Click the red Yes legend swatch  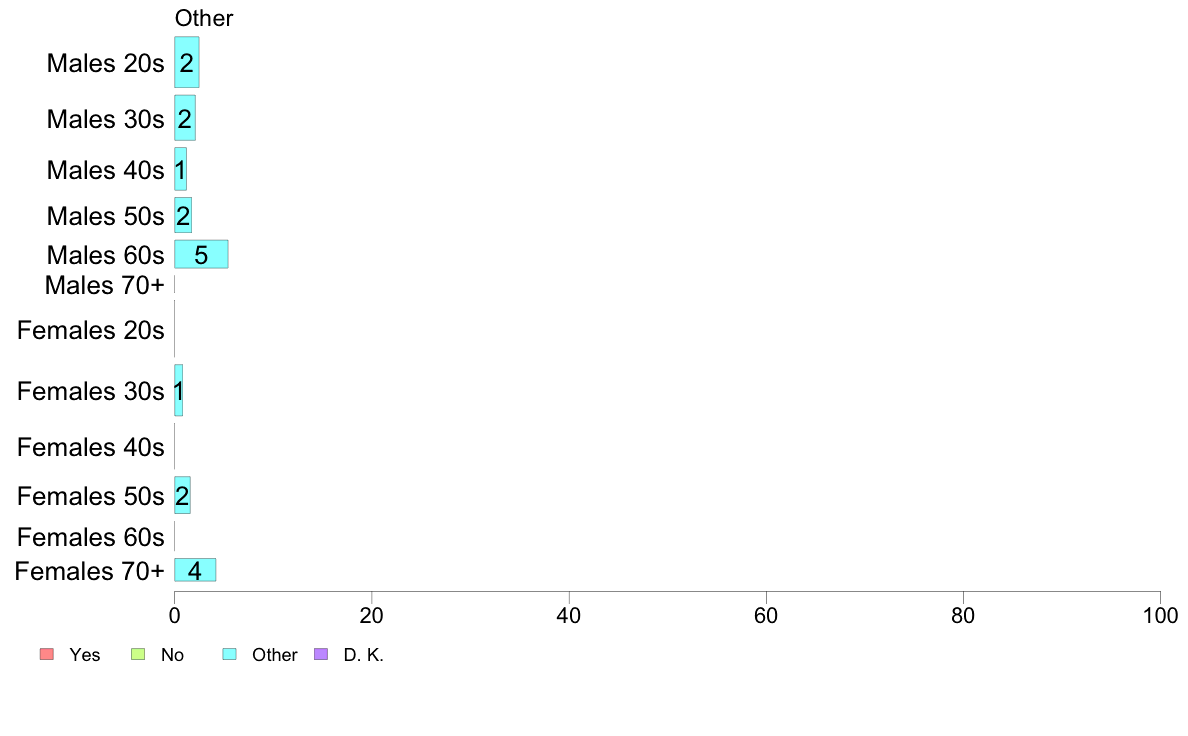pos(47,654)
